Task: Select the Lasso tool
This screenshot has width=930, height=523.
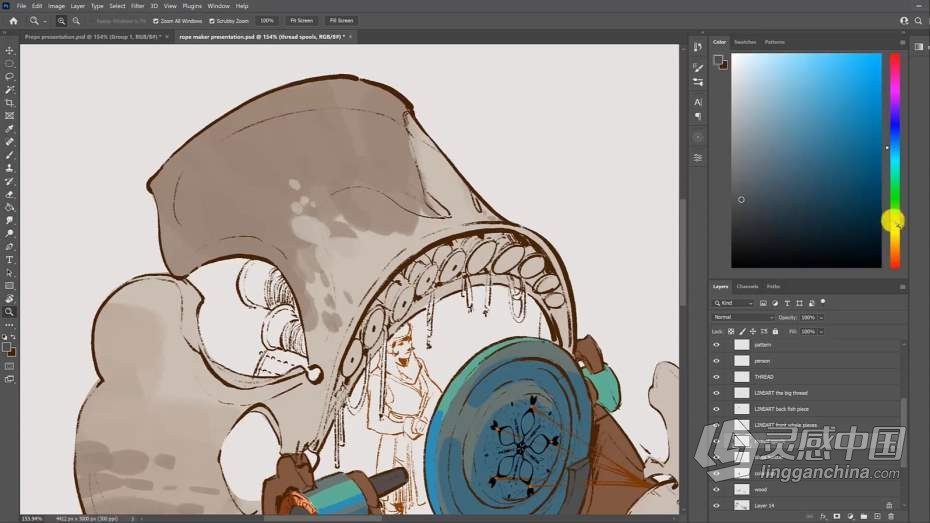Action: coord(10,76)
